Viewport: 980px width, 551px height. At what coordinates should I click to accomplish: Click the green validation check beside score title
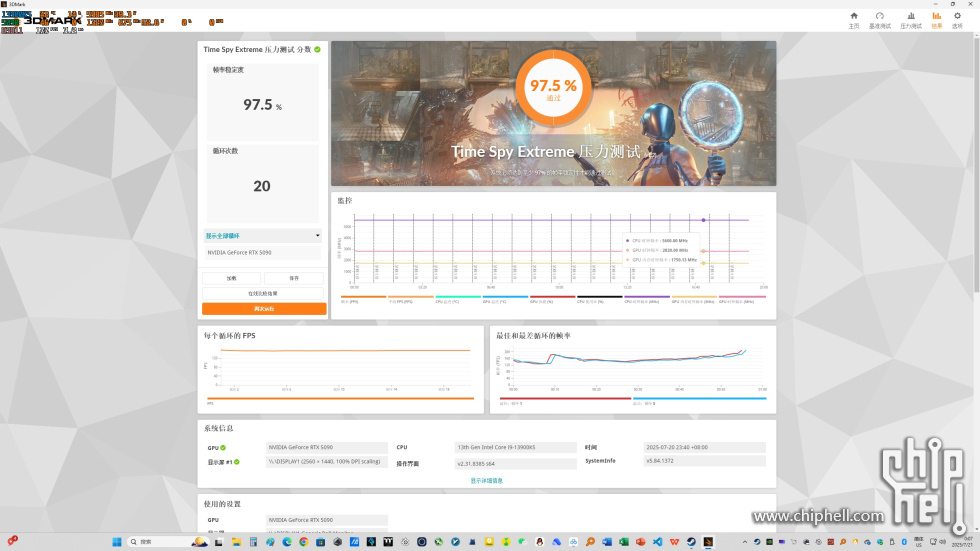pyautogui.click(x=318, y=49)
